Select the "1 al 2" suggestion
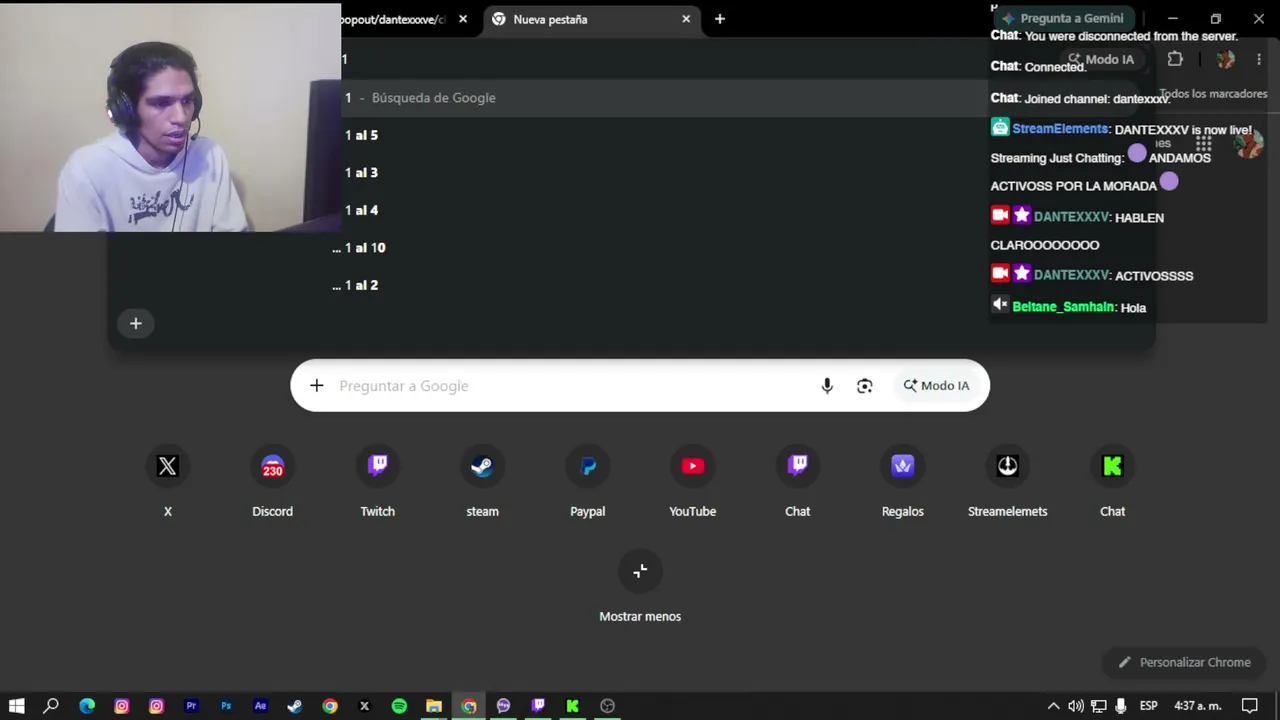 point(631,285)
